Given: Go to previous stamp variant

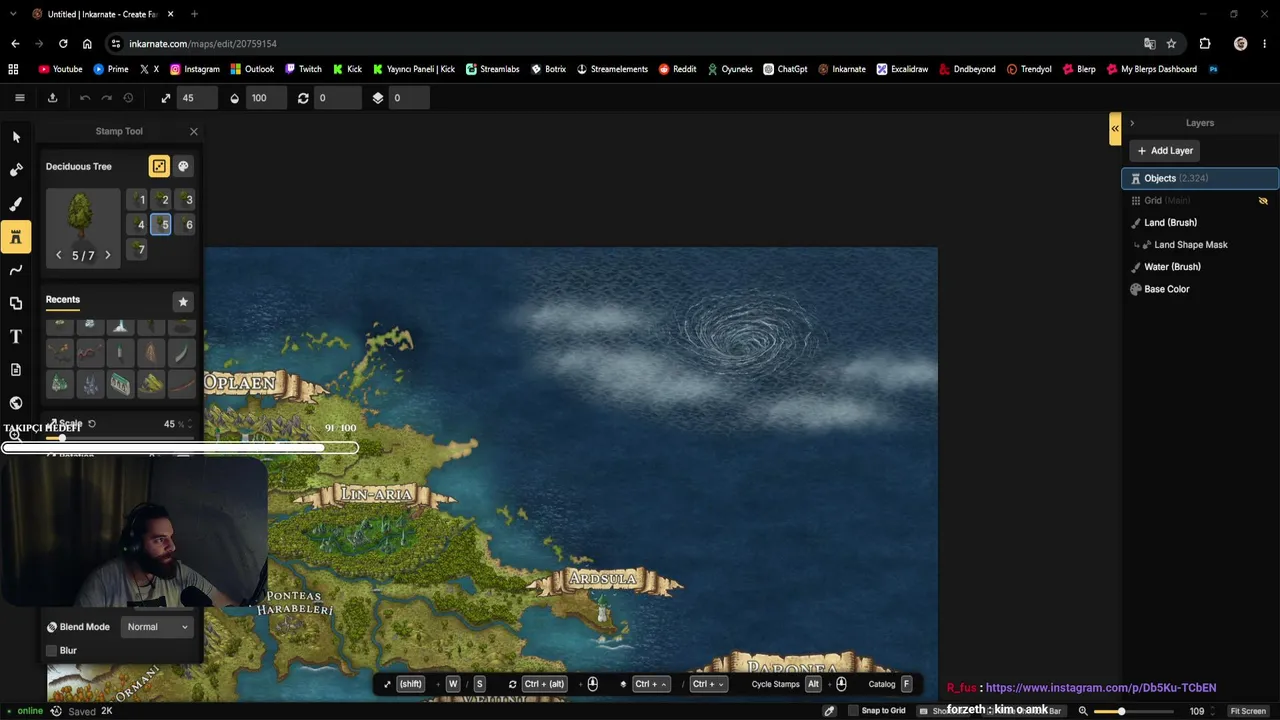Looking at the screenshot, I should tap(59, 255).
